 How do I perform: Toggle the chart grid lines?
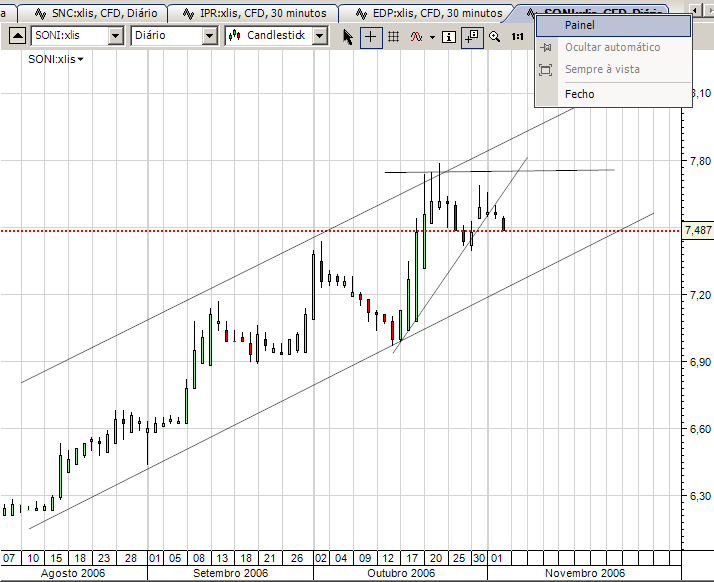pyautogui.click(x=394, y=36)
